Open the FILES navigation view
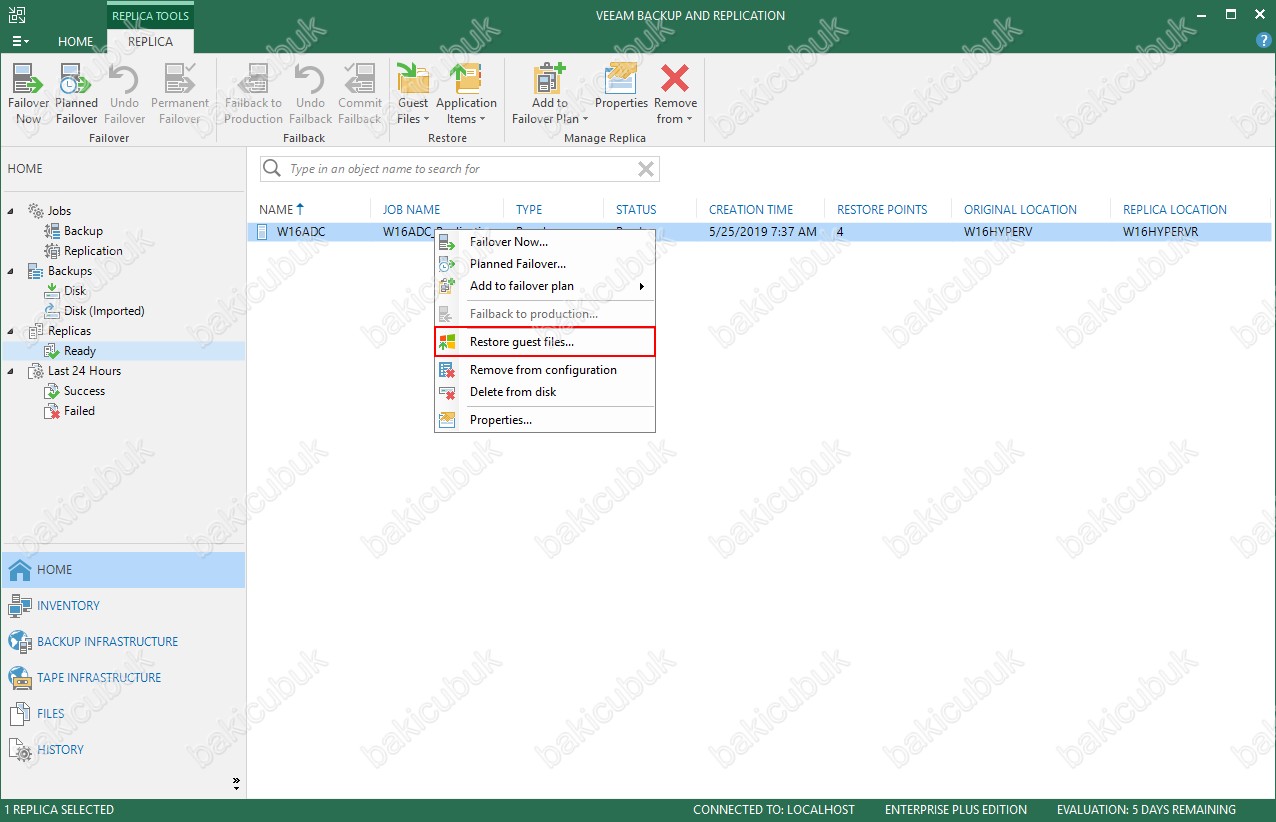This screenshot has width=1276, height=822. click(x=122, y=714)
